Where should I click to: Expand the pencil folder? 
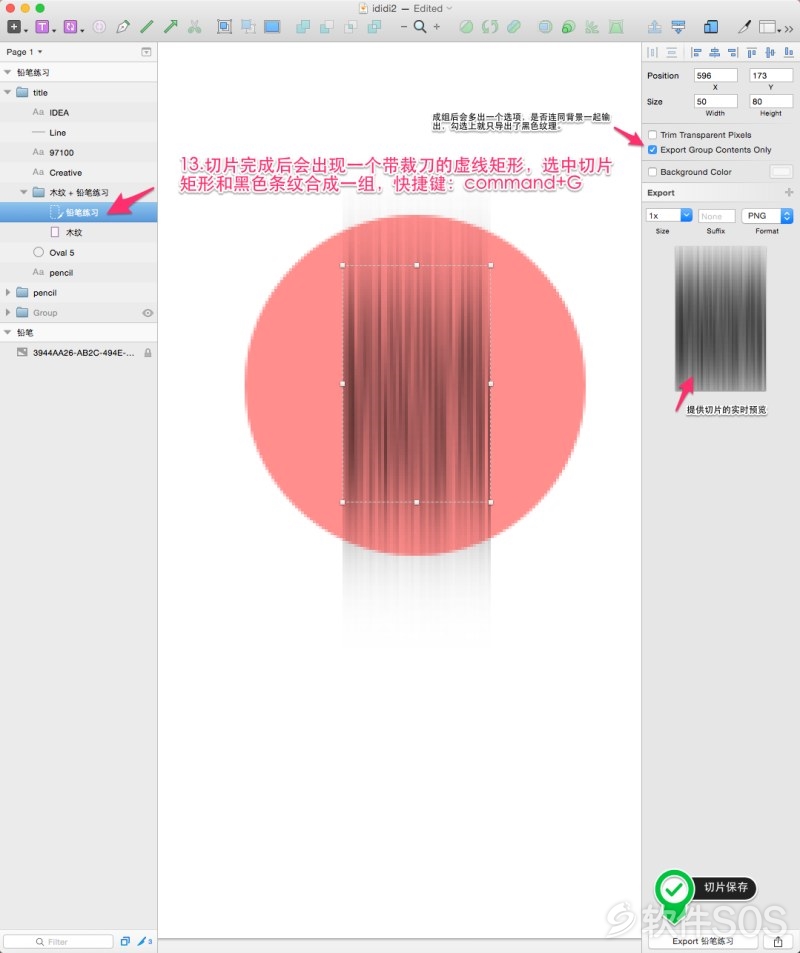[7, 292]
